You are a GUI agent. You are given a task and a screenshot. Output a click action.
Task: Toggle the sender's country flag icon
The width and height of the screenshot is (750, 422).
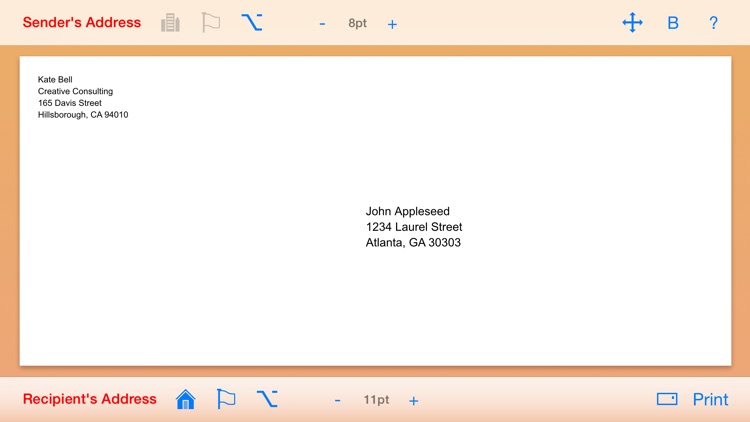(211, 22)
